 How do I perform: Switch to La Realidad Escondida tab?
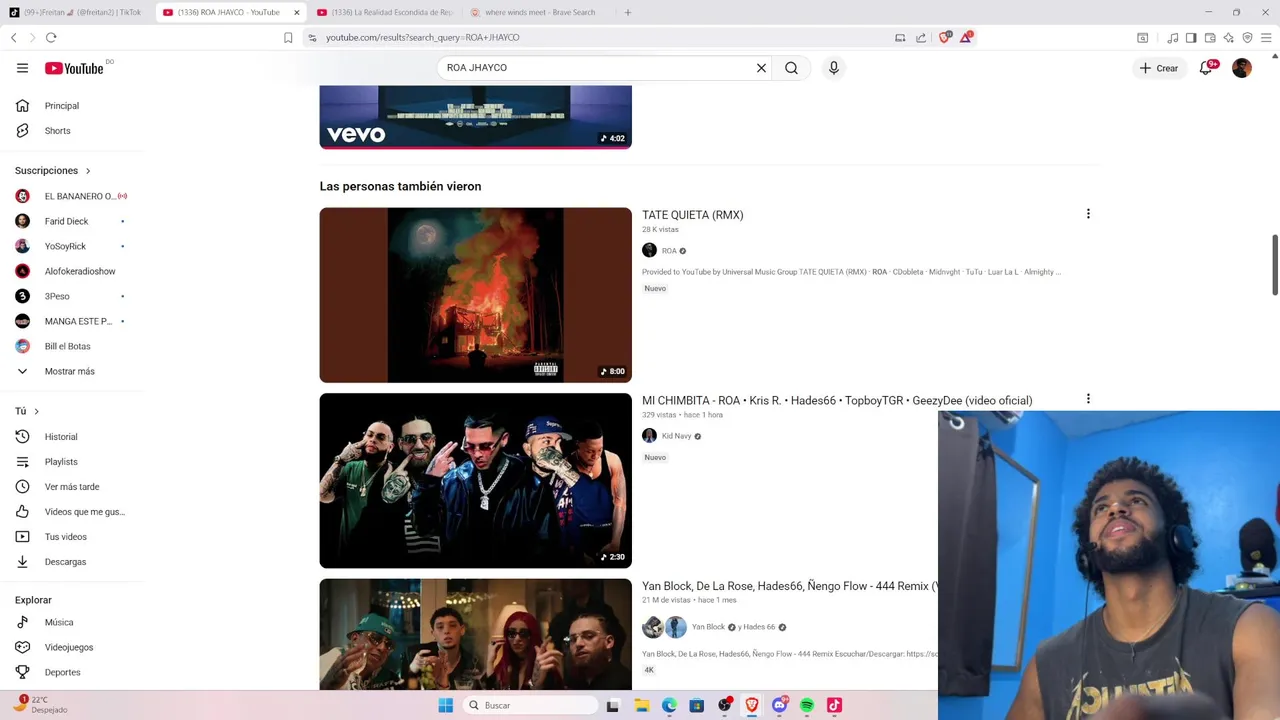pyautogui.click(x=384, y=12)
